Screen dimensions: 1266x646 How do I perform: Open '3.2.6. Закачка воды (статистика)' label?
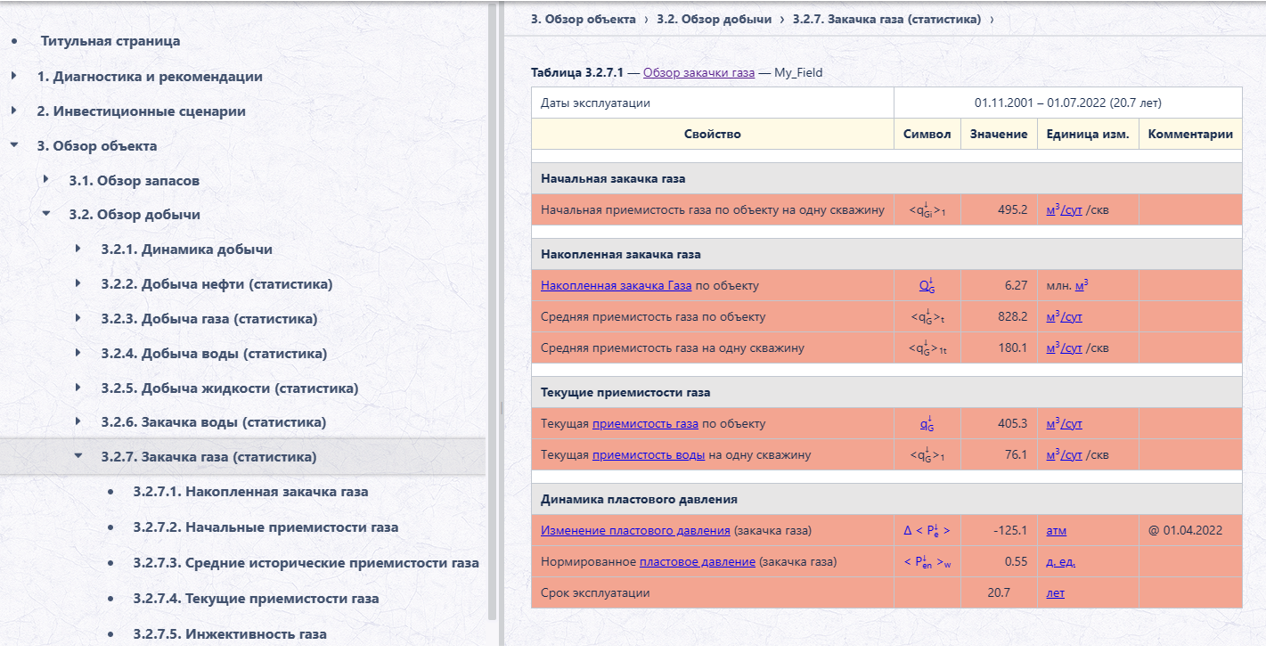[x=213, y=422]
